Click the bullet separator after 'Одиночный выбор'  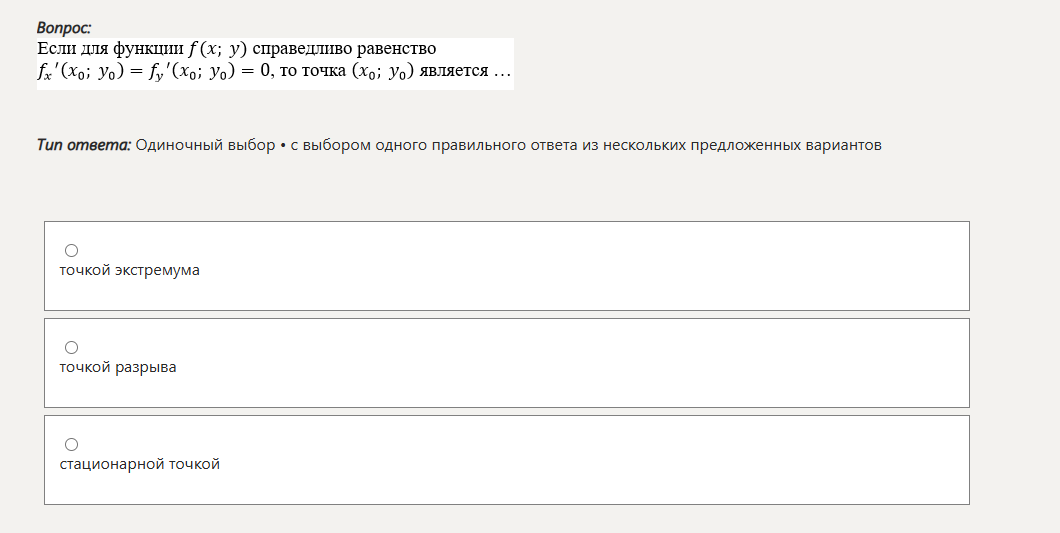pos(283,145)
